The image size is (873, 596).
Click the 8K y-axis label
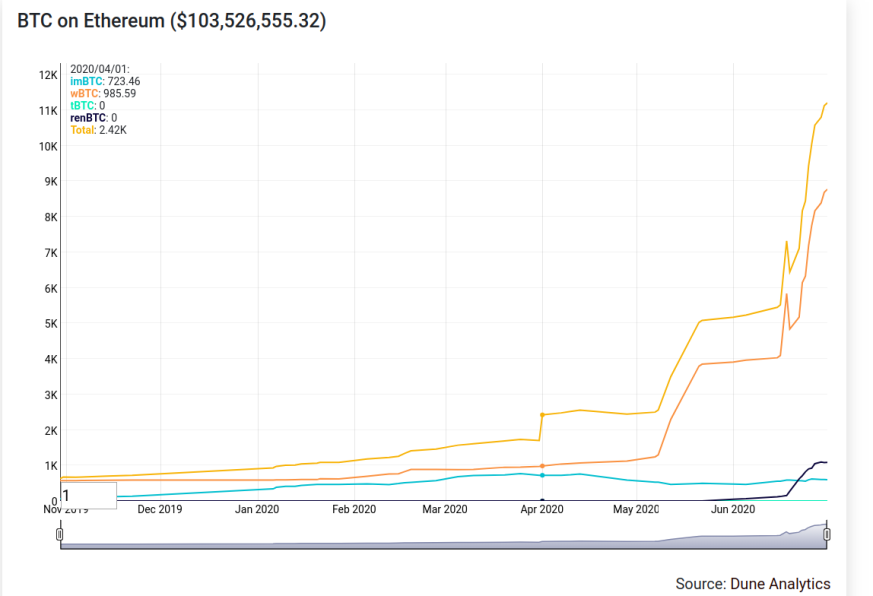coord(51,217)
